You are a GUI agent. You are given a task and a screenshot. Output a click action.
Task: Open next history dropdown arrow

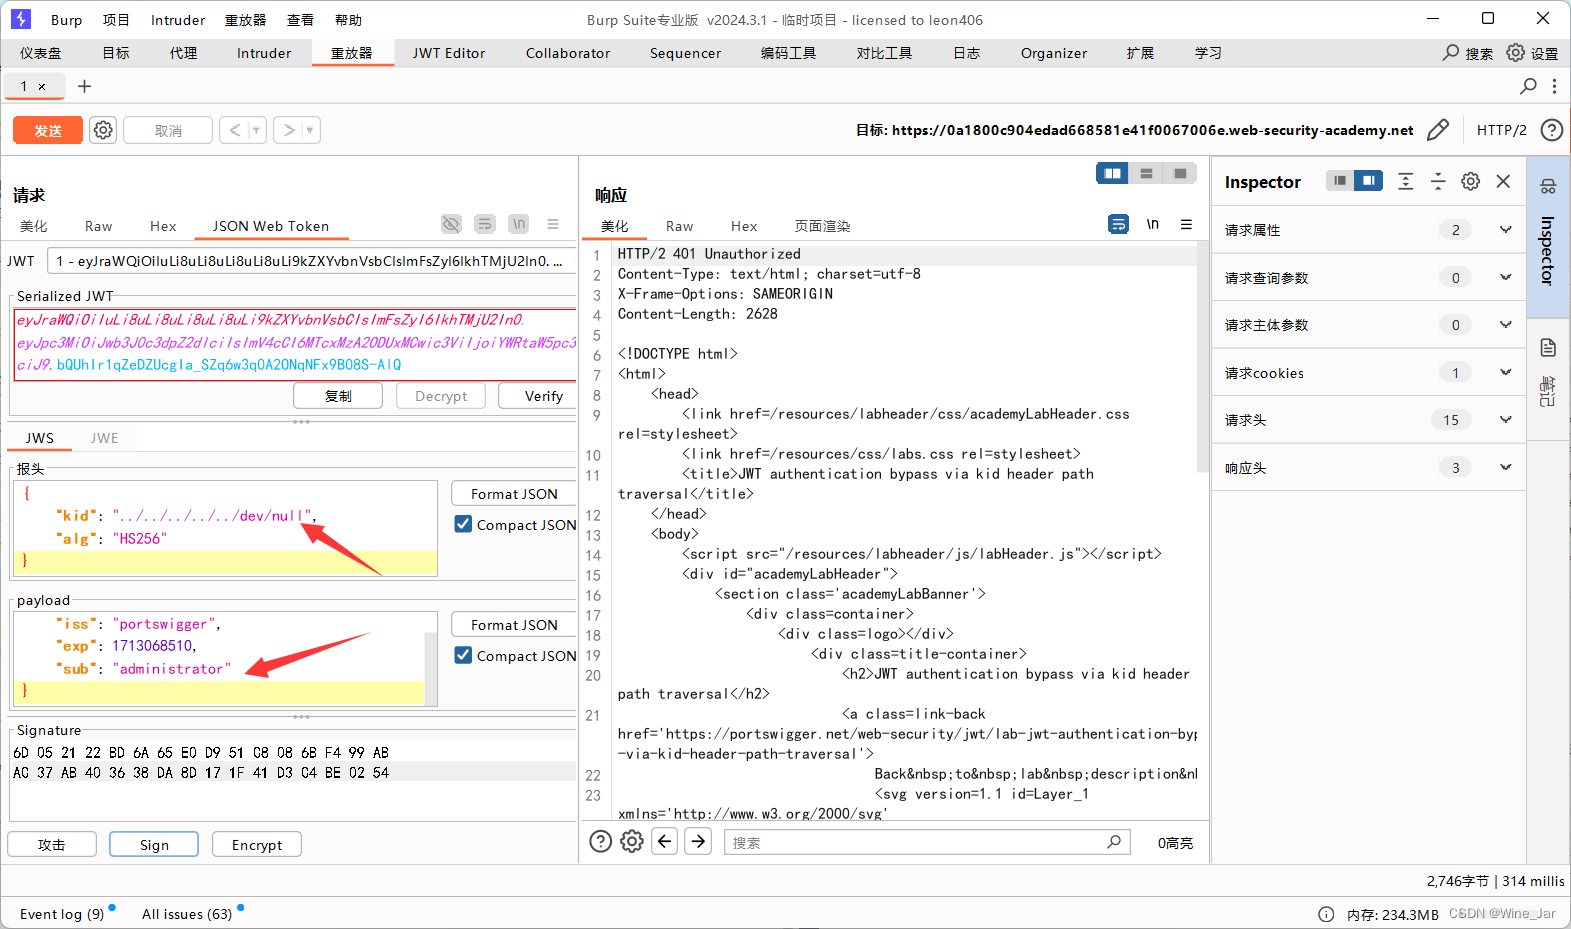(x=310, y=130)
